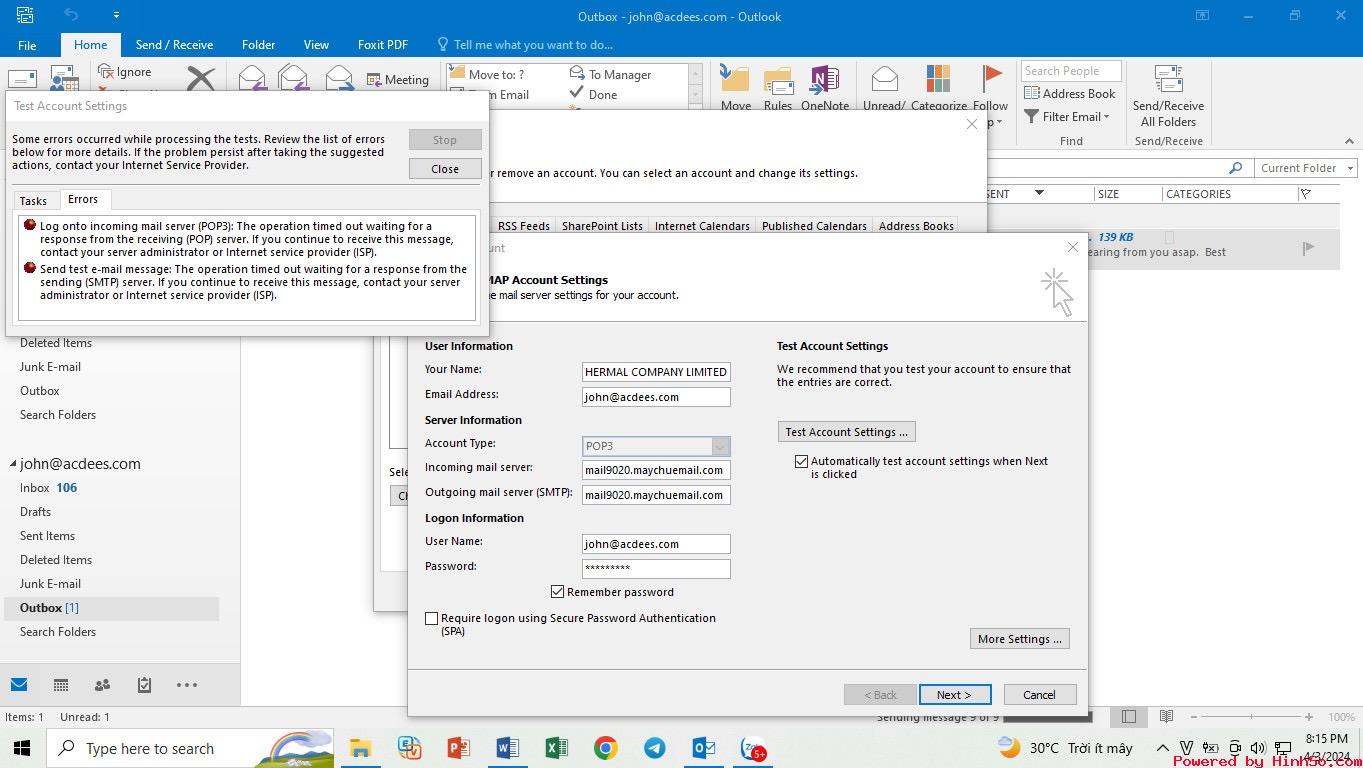1363x768 pixels.
Task: Switch to reading view in status bar
Action: pos(1166,717)
